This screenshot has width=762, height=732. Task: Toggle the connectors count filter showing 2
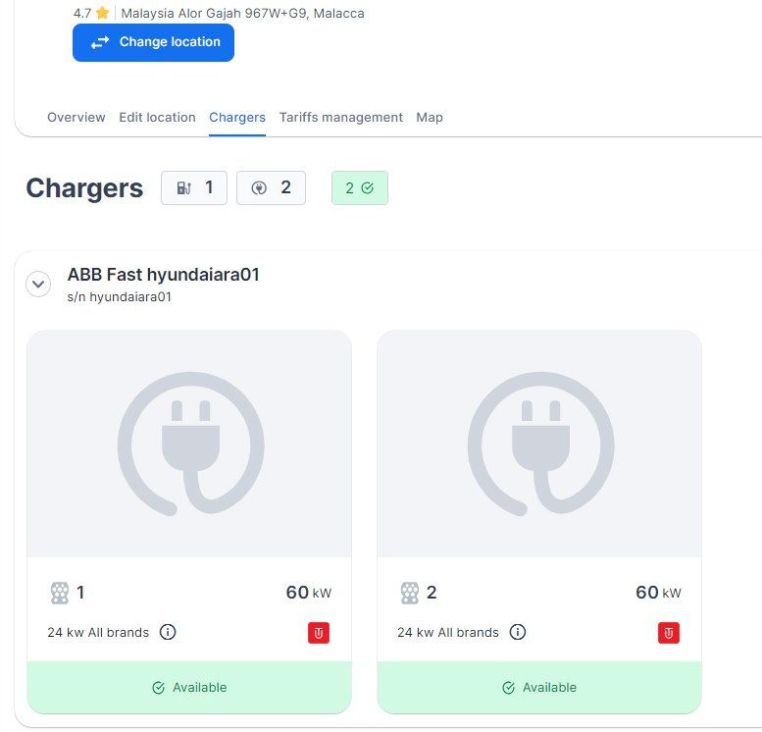click(x=271, y=188)
